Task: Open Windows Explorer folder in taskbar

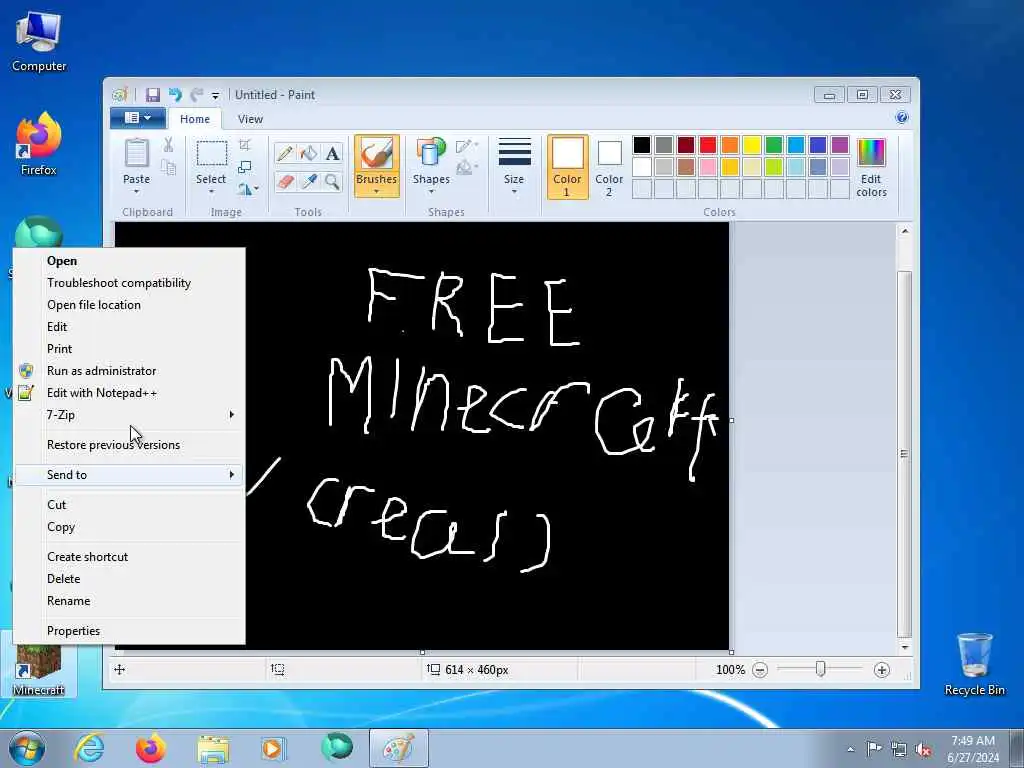Action: coord(213,748)
